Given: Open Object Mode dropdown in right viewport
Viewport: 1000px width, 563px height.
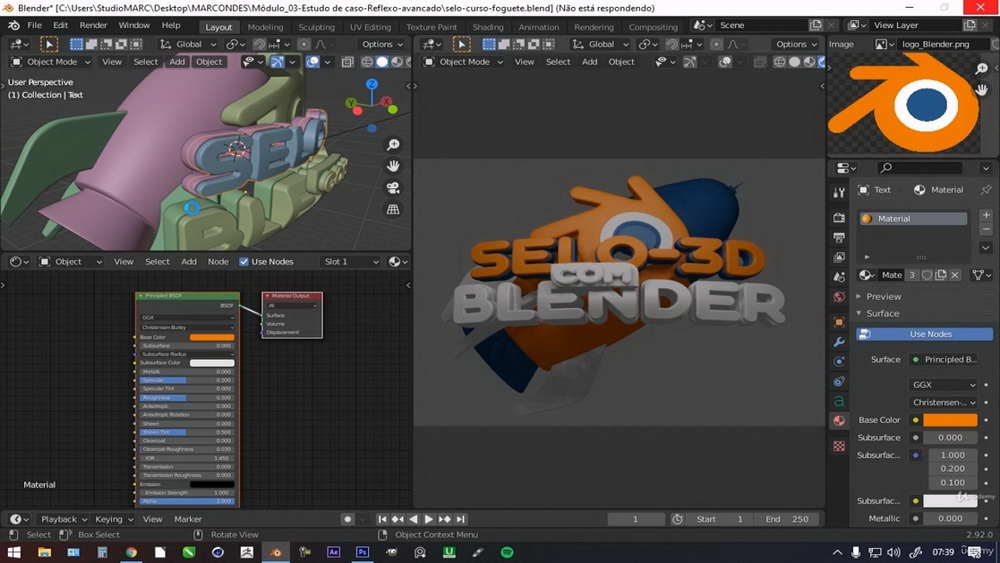Looking at the screenshot, I should [464, 62].
